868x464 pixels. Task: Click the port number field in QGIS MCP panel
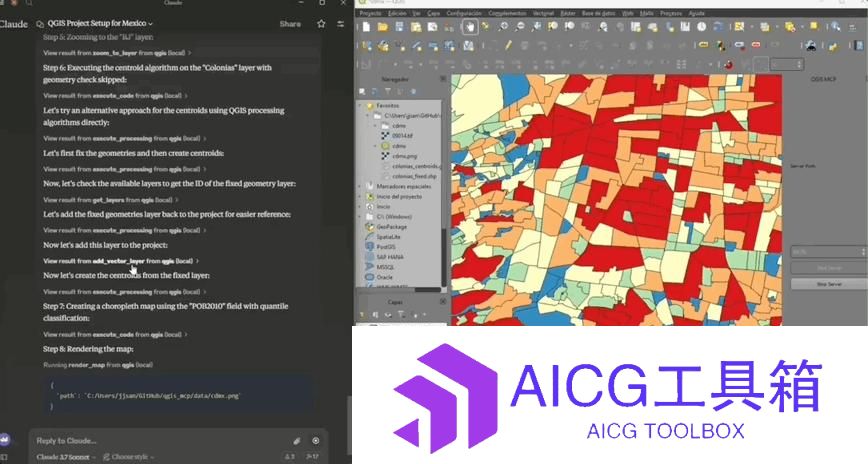829,252
